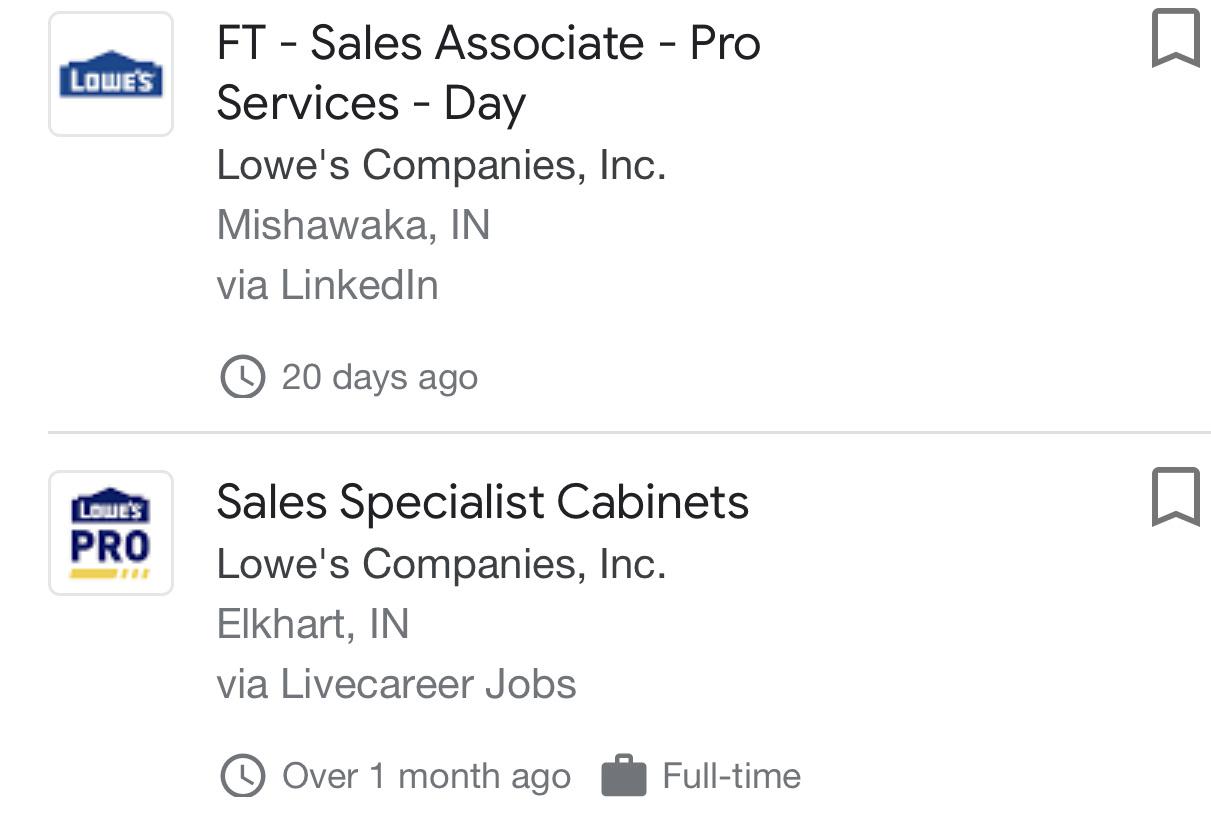This screenshot has height=828, width=1211.
Task: Select the Elkhart, IN location text
Action: point(313,624)
